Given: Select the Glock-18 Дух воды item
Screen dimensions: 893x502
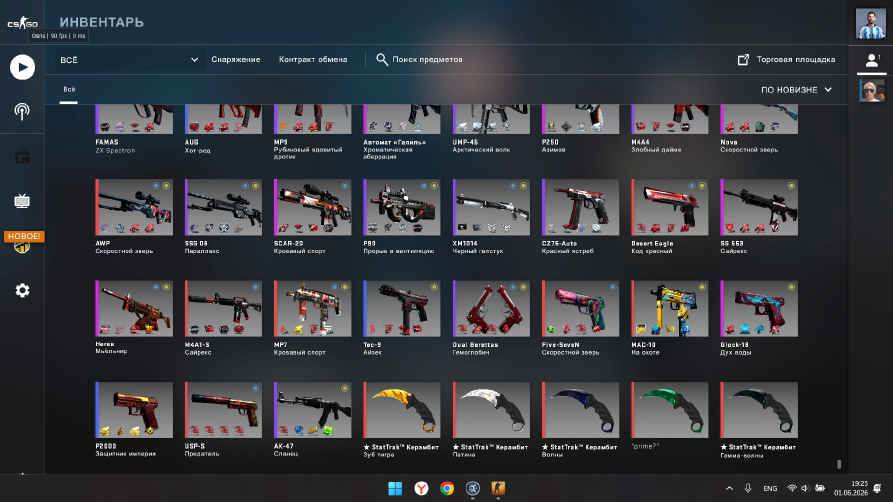Looking at the screenshot, I should pos(759,308).
